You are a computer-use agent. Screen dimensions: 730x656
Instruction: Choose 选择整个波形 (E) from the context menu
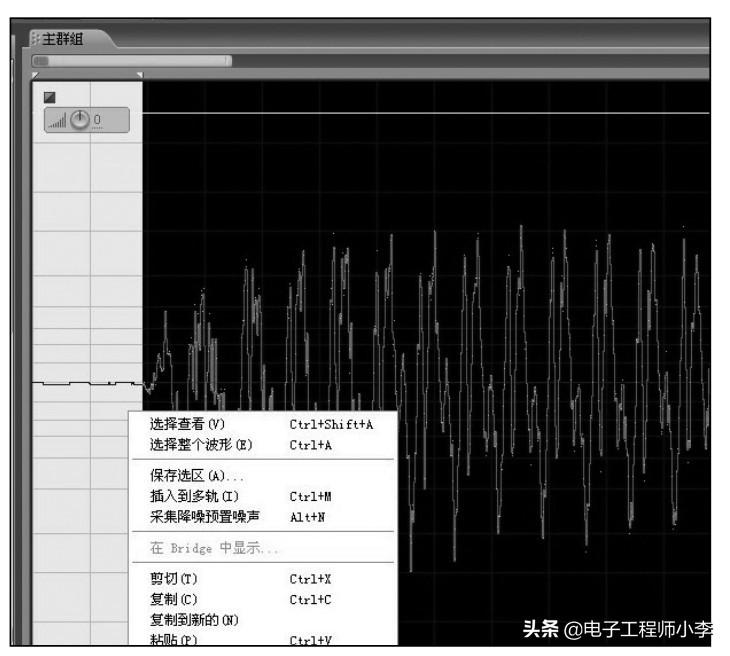point(263,445)
